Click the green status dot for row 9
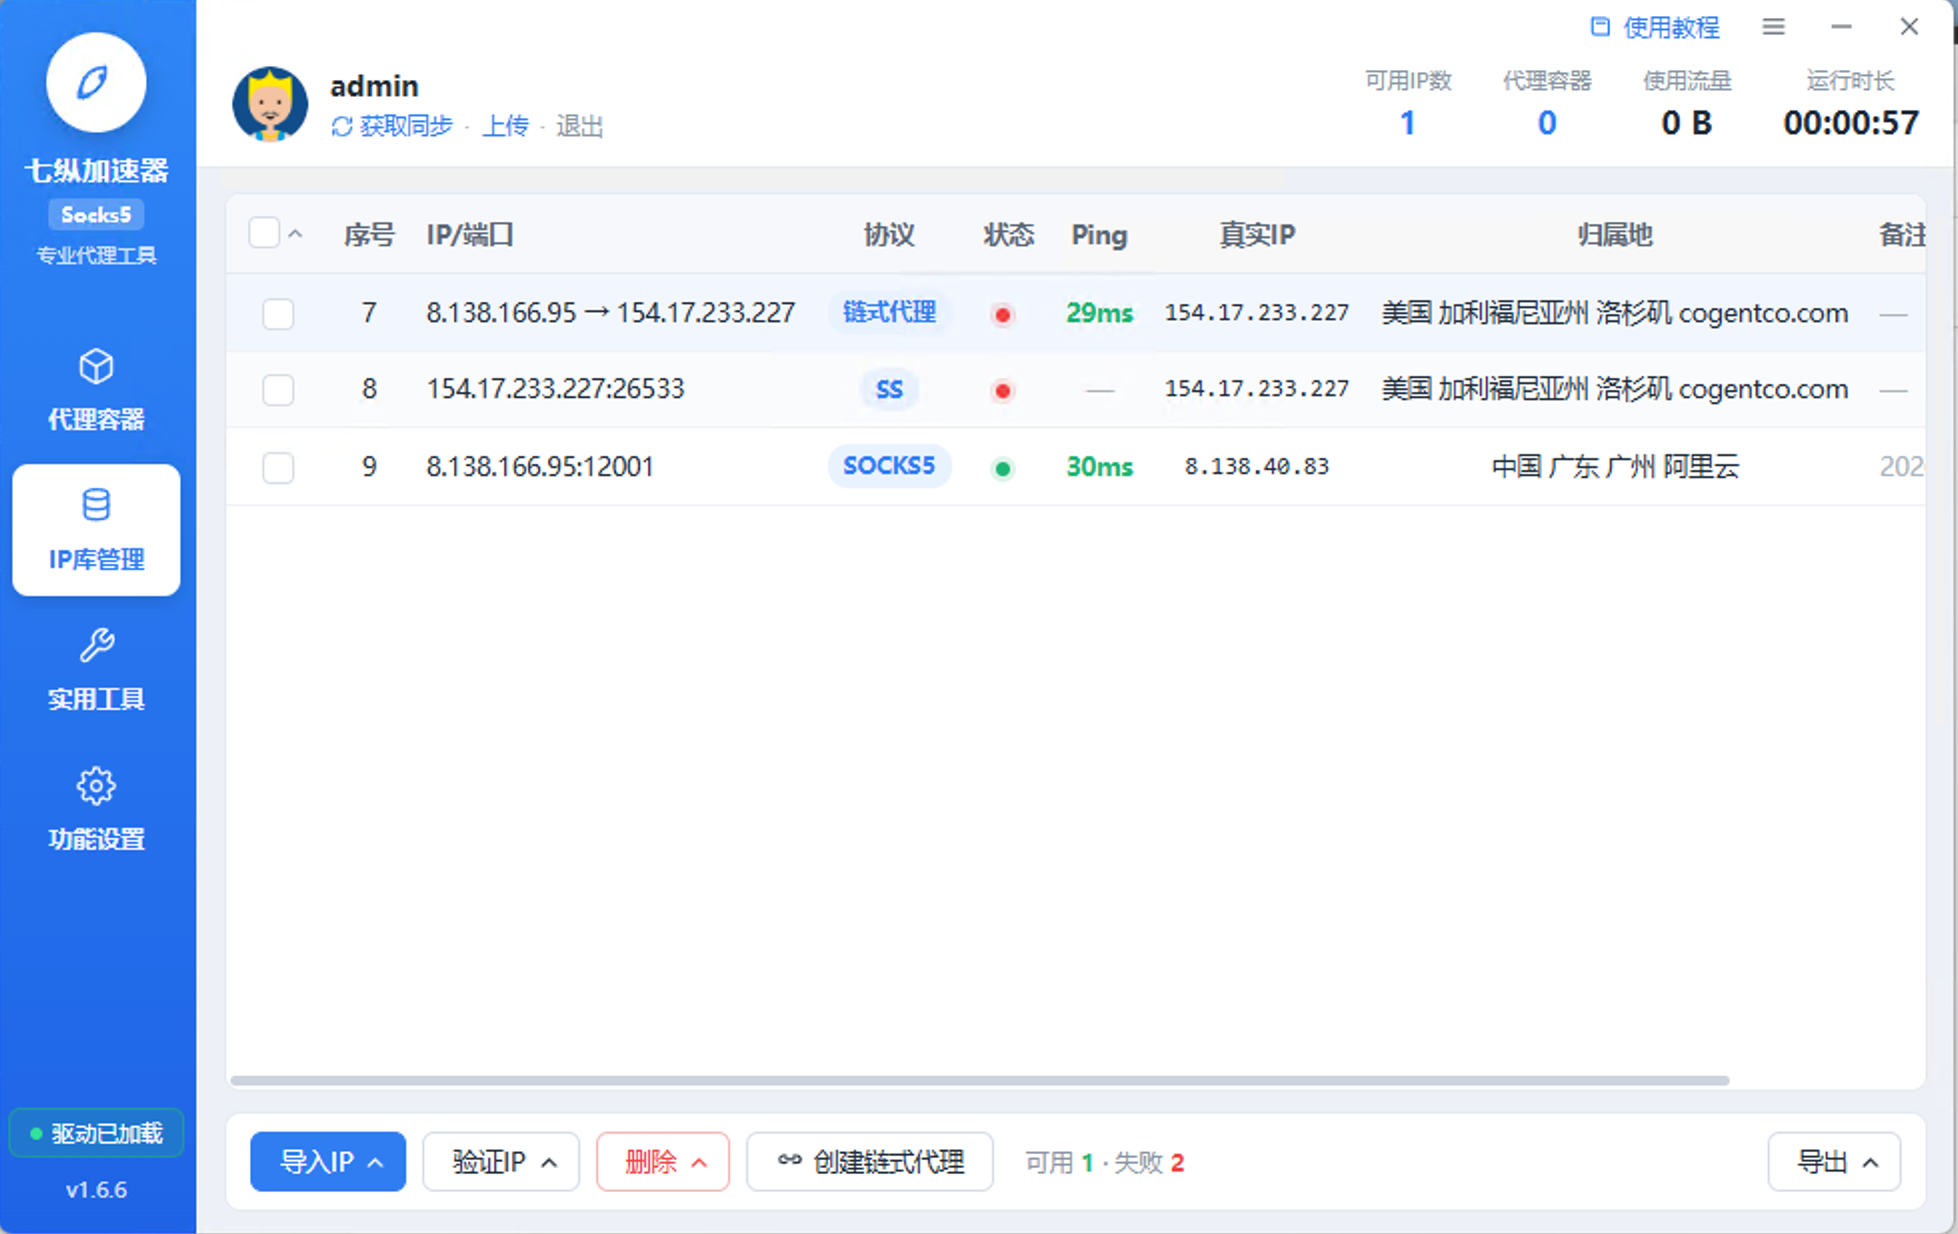The image size is (1958, 1234). pyautogui.click(x=1003, y=468)
